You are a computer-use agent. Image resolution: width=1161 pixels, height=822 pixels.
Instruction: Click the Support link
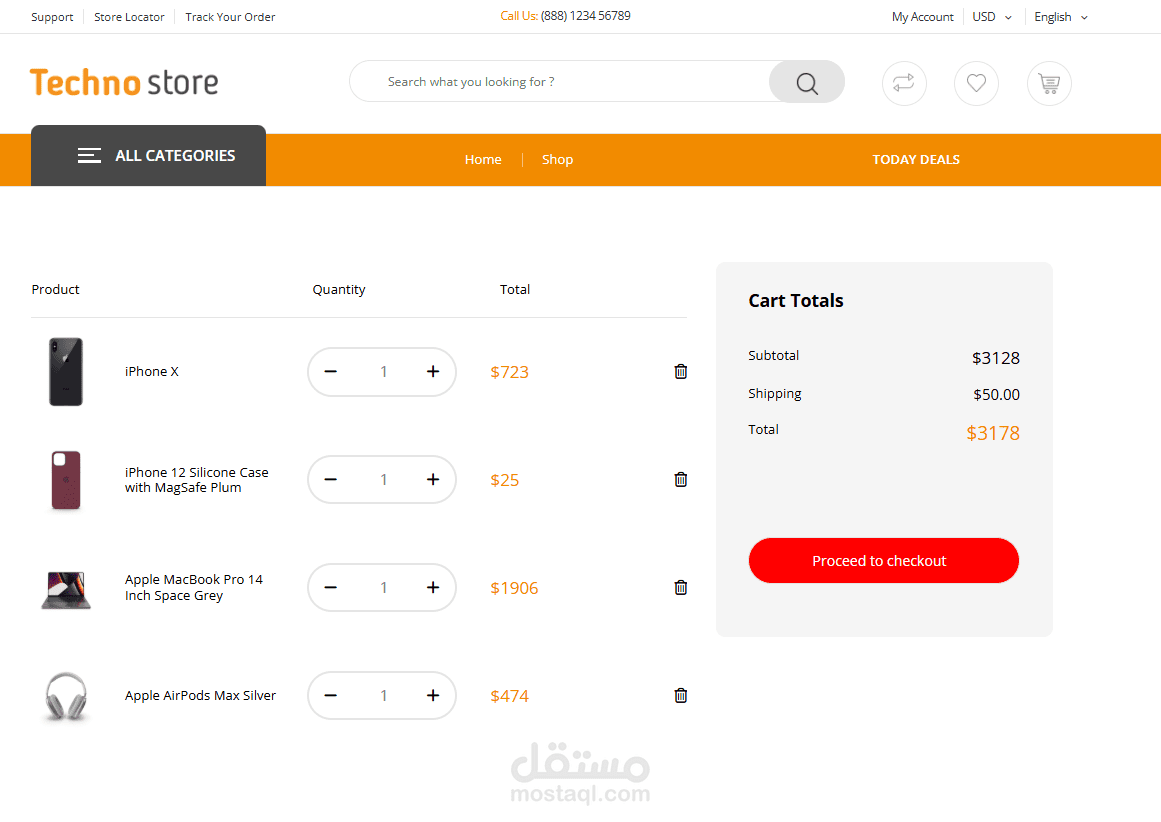52,17
